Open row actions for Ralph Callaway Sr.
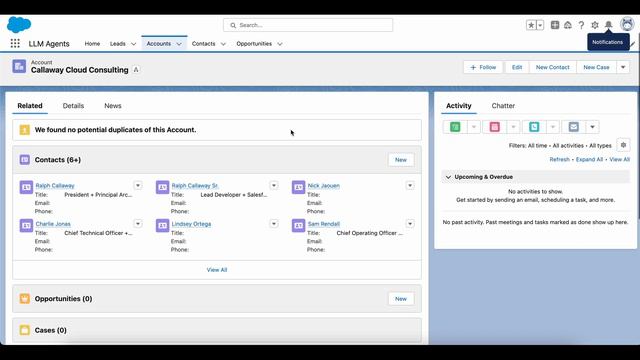 tap(274, 185)
